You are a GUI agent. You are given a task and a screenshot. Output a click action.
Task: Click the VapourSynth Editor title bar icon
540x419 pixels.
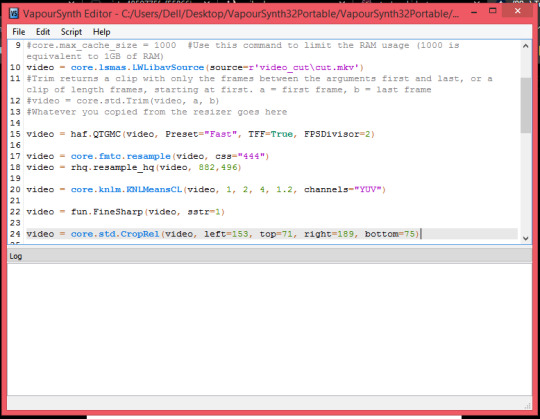click(x=14, y=13)
